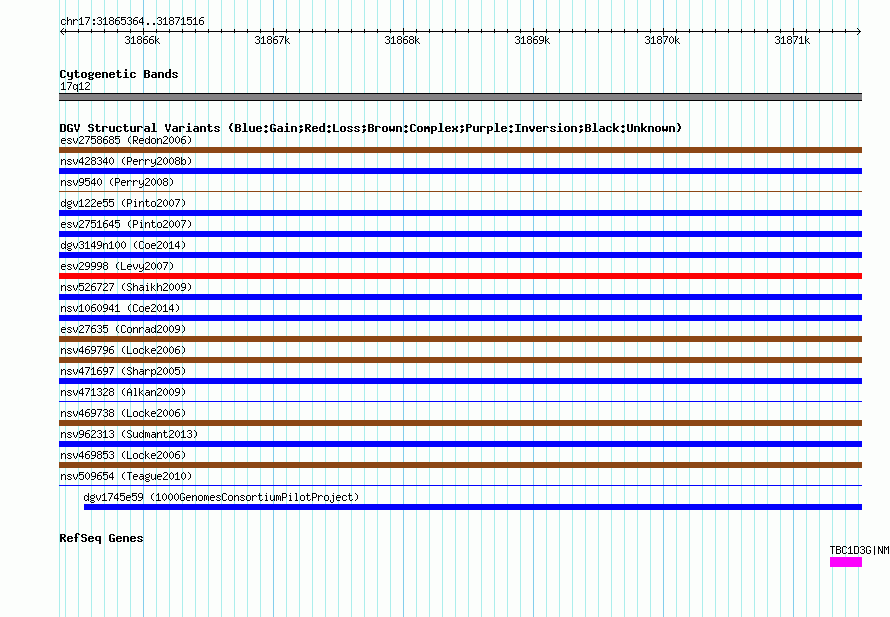Open nsv469738 (Locke2006) variant

click(x=123, y=413)
